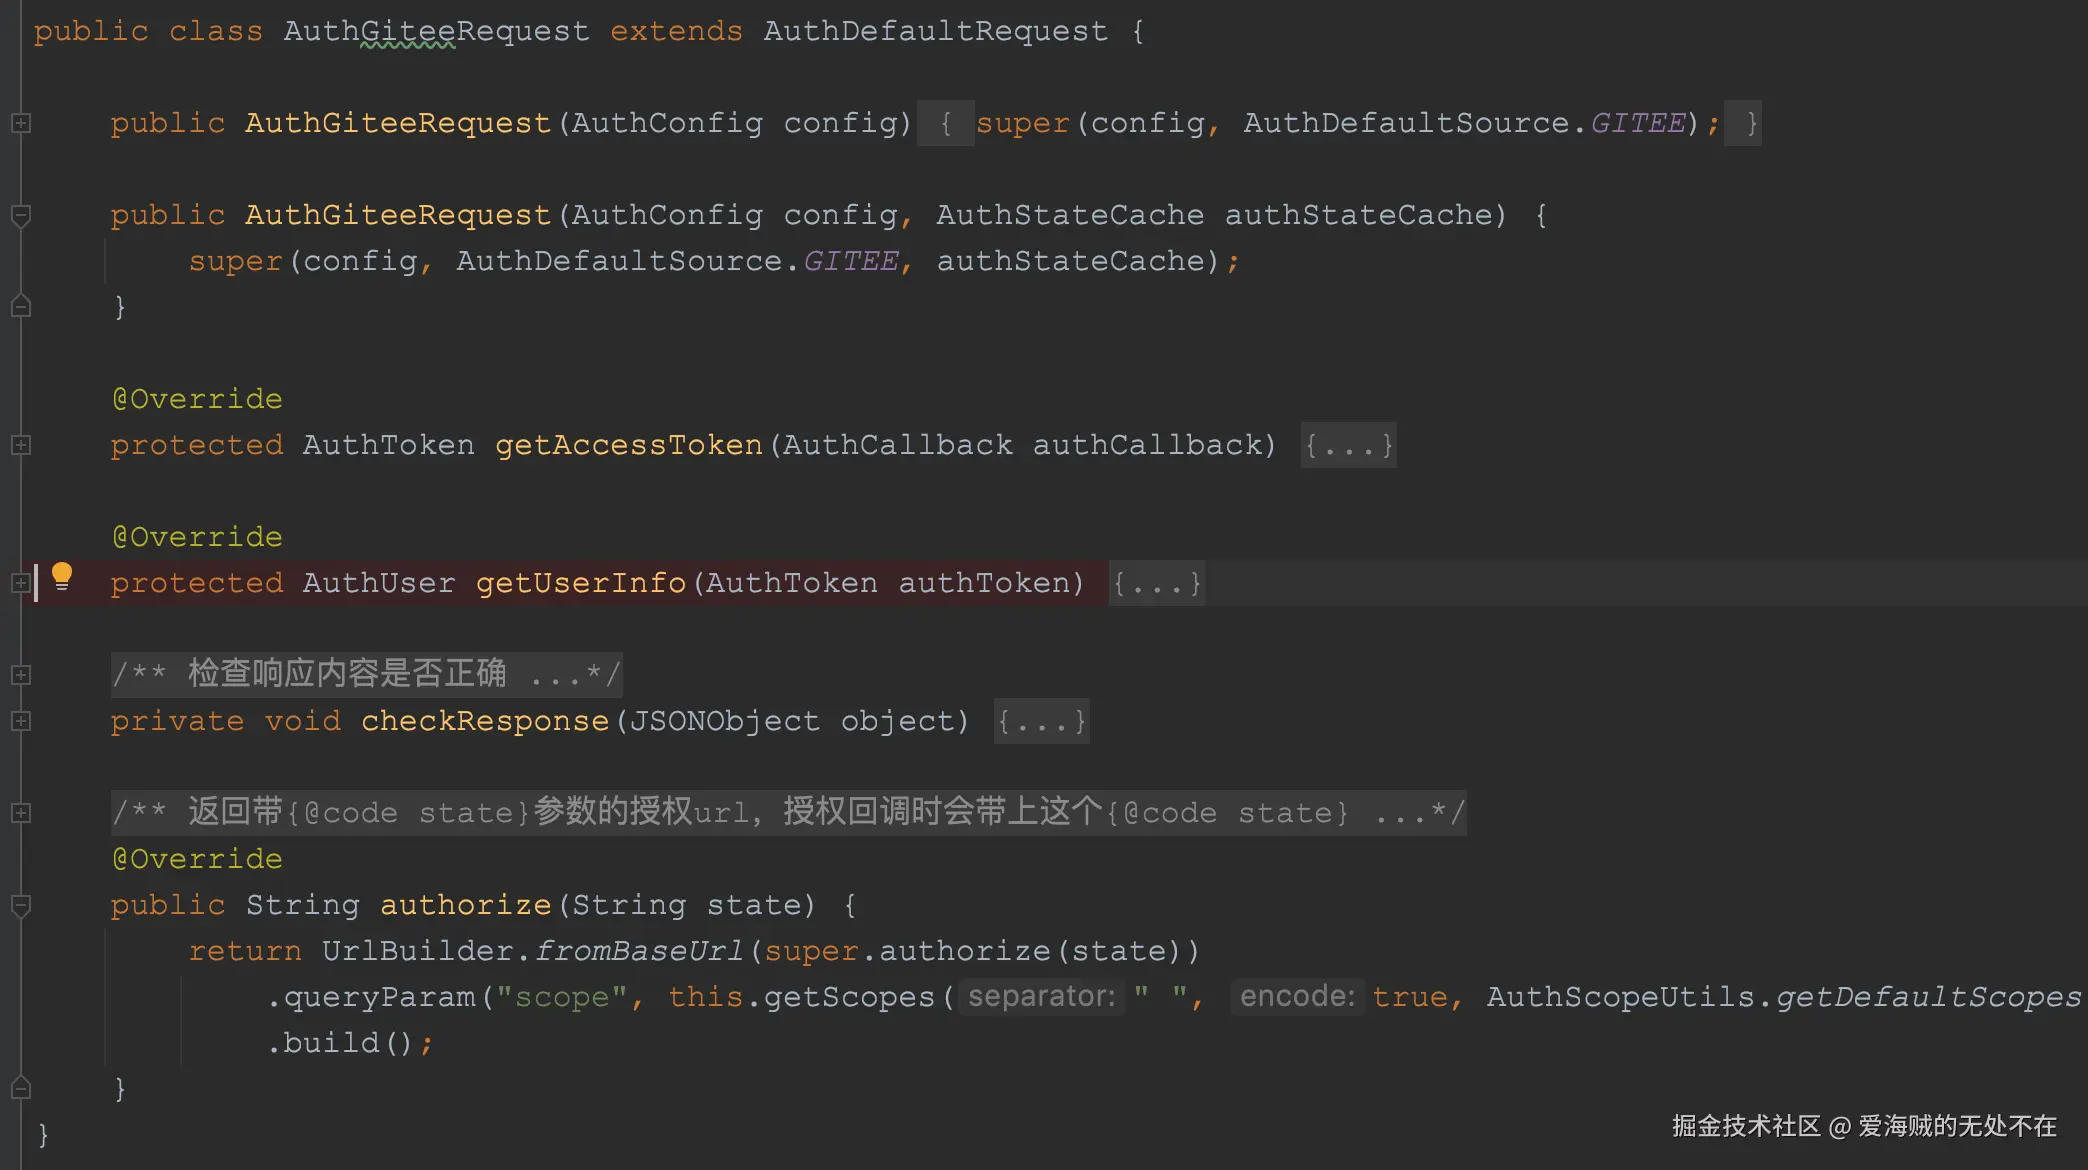Click the separator: parameter hint
This screenshot has width=2088, height=1170.
coord(1041,997)
